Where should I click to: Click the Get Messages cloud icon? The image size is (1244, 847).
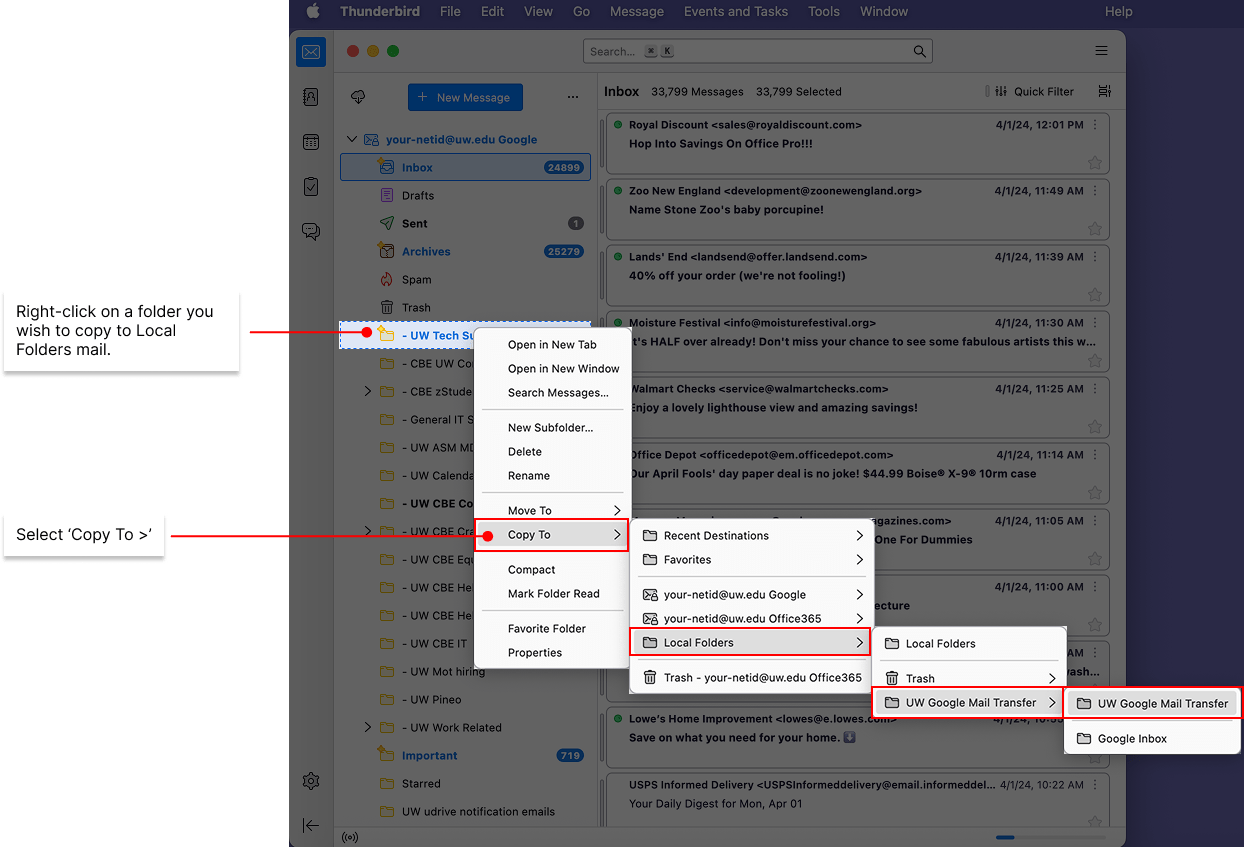pyautogui.click(x=358, y=97)
